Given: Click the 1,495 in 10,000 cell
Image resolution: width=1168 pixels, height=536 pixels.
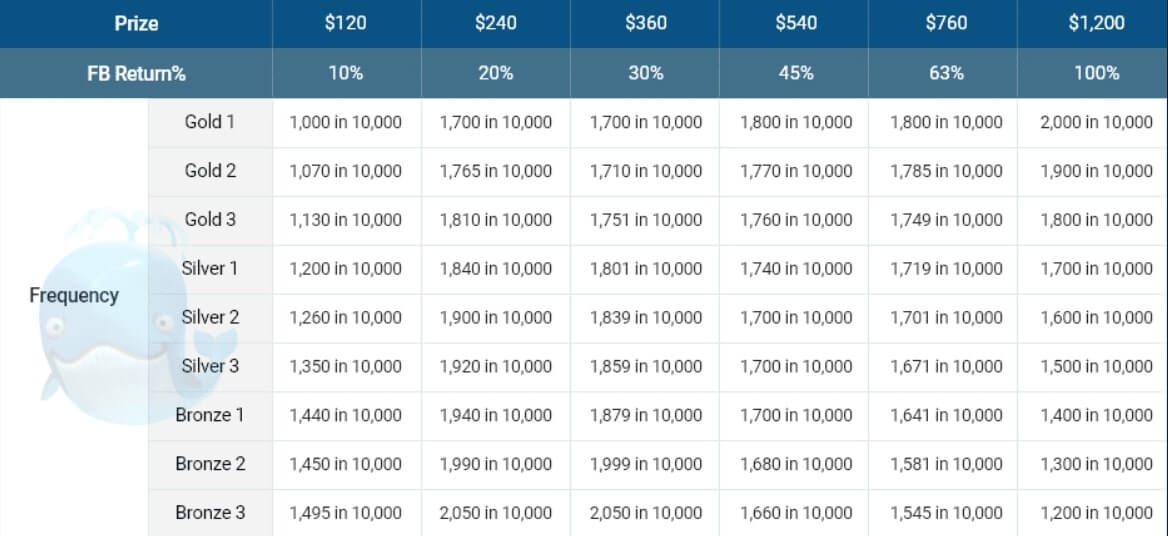Looking at the screenshot, I should [x=346, y=513].
